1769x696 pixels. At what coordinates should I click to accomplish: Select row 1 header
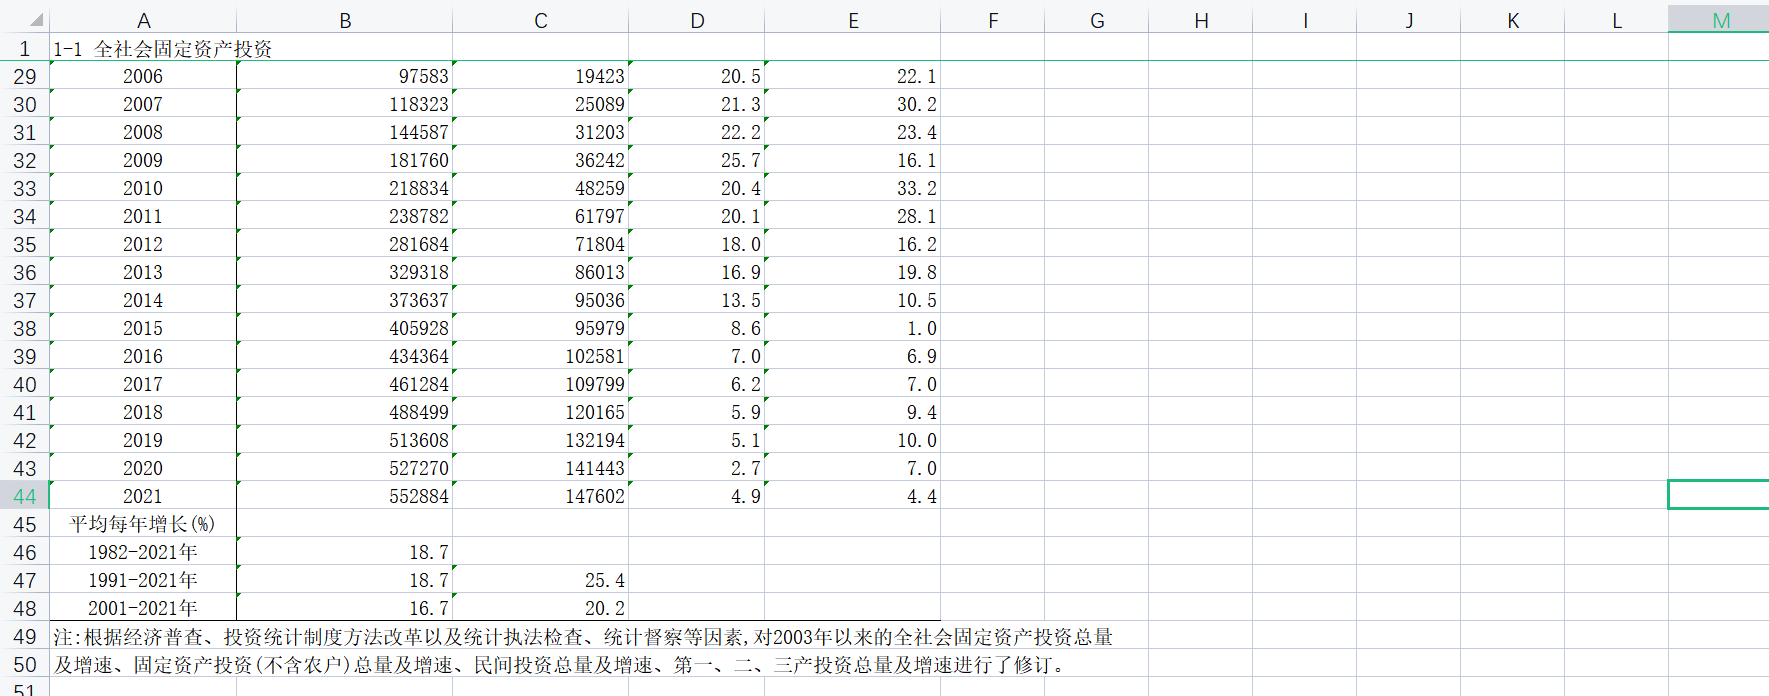(25, 48)
